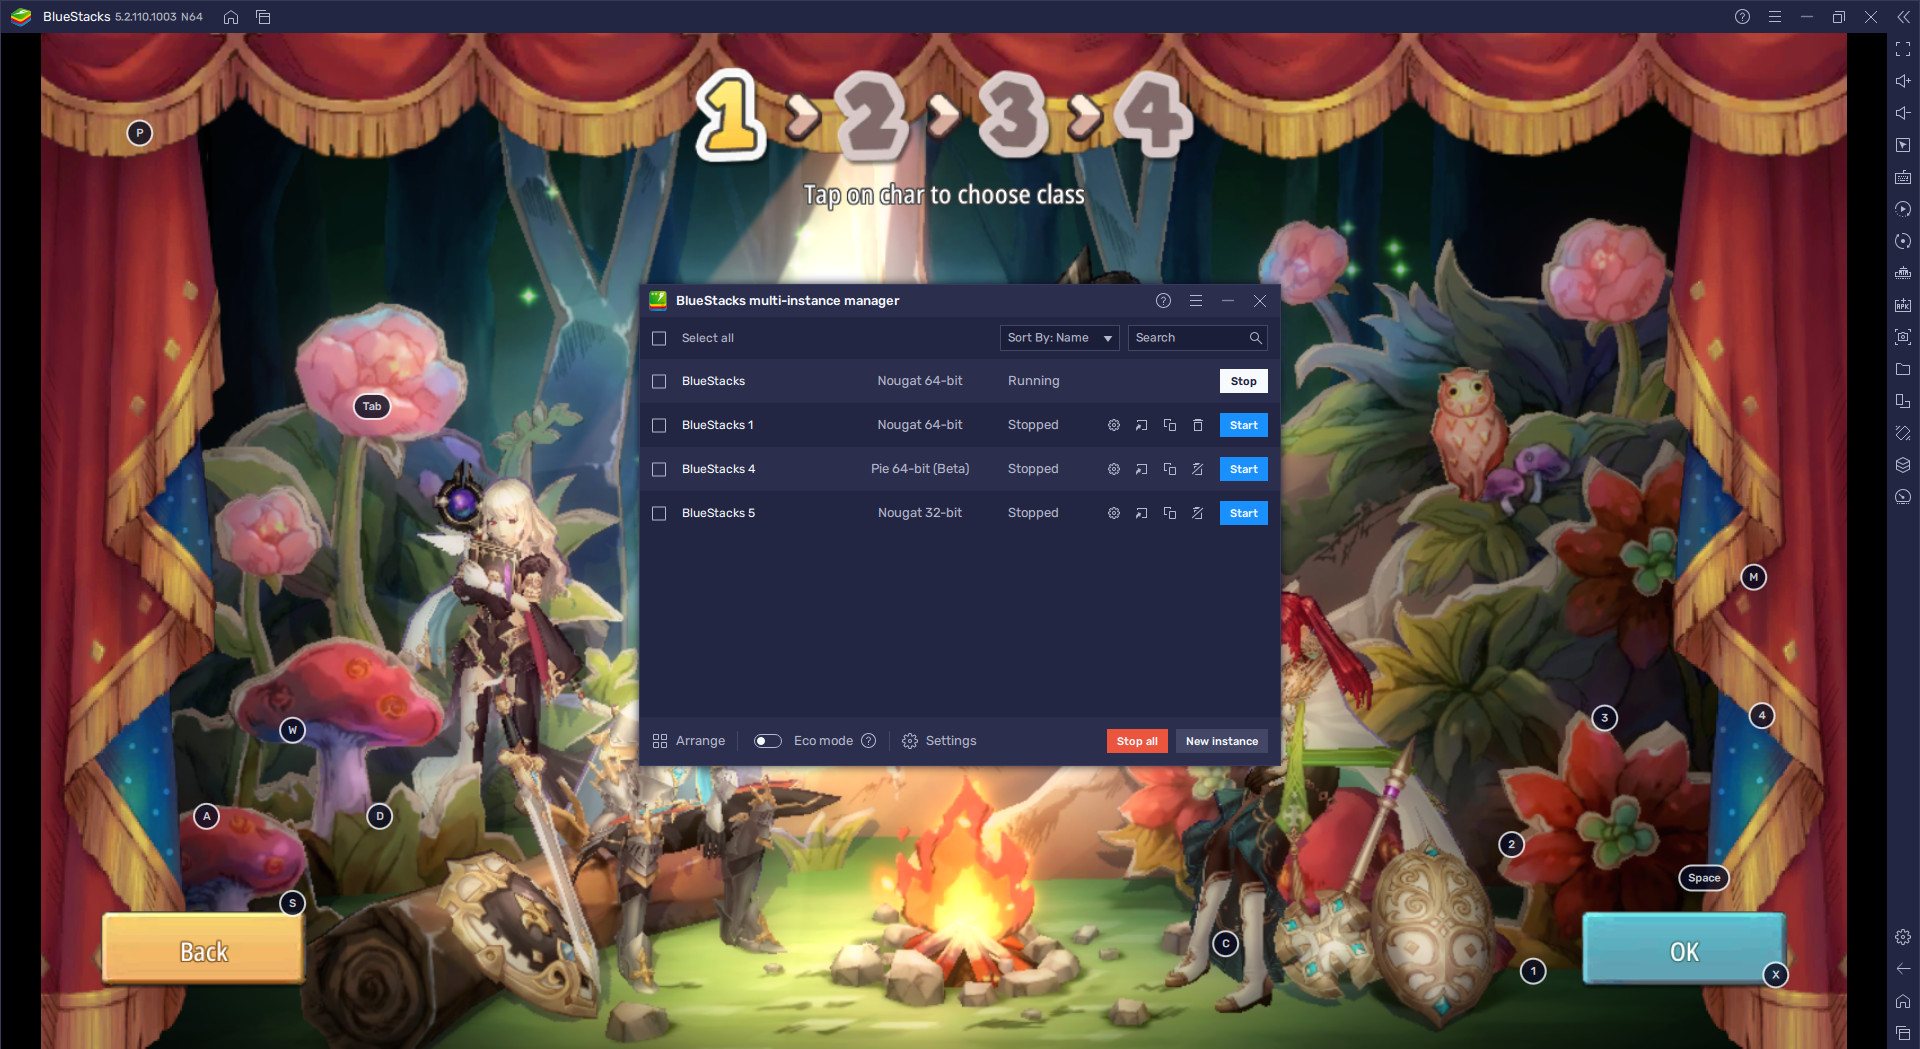The image size is (1920, 1049).
Task: Stop the running BlueStacks instance
Action: [x=1243, y=381]
